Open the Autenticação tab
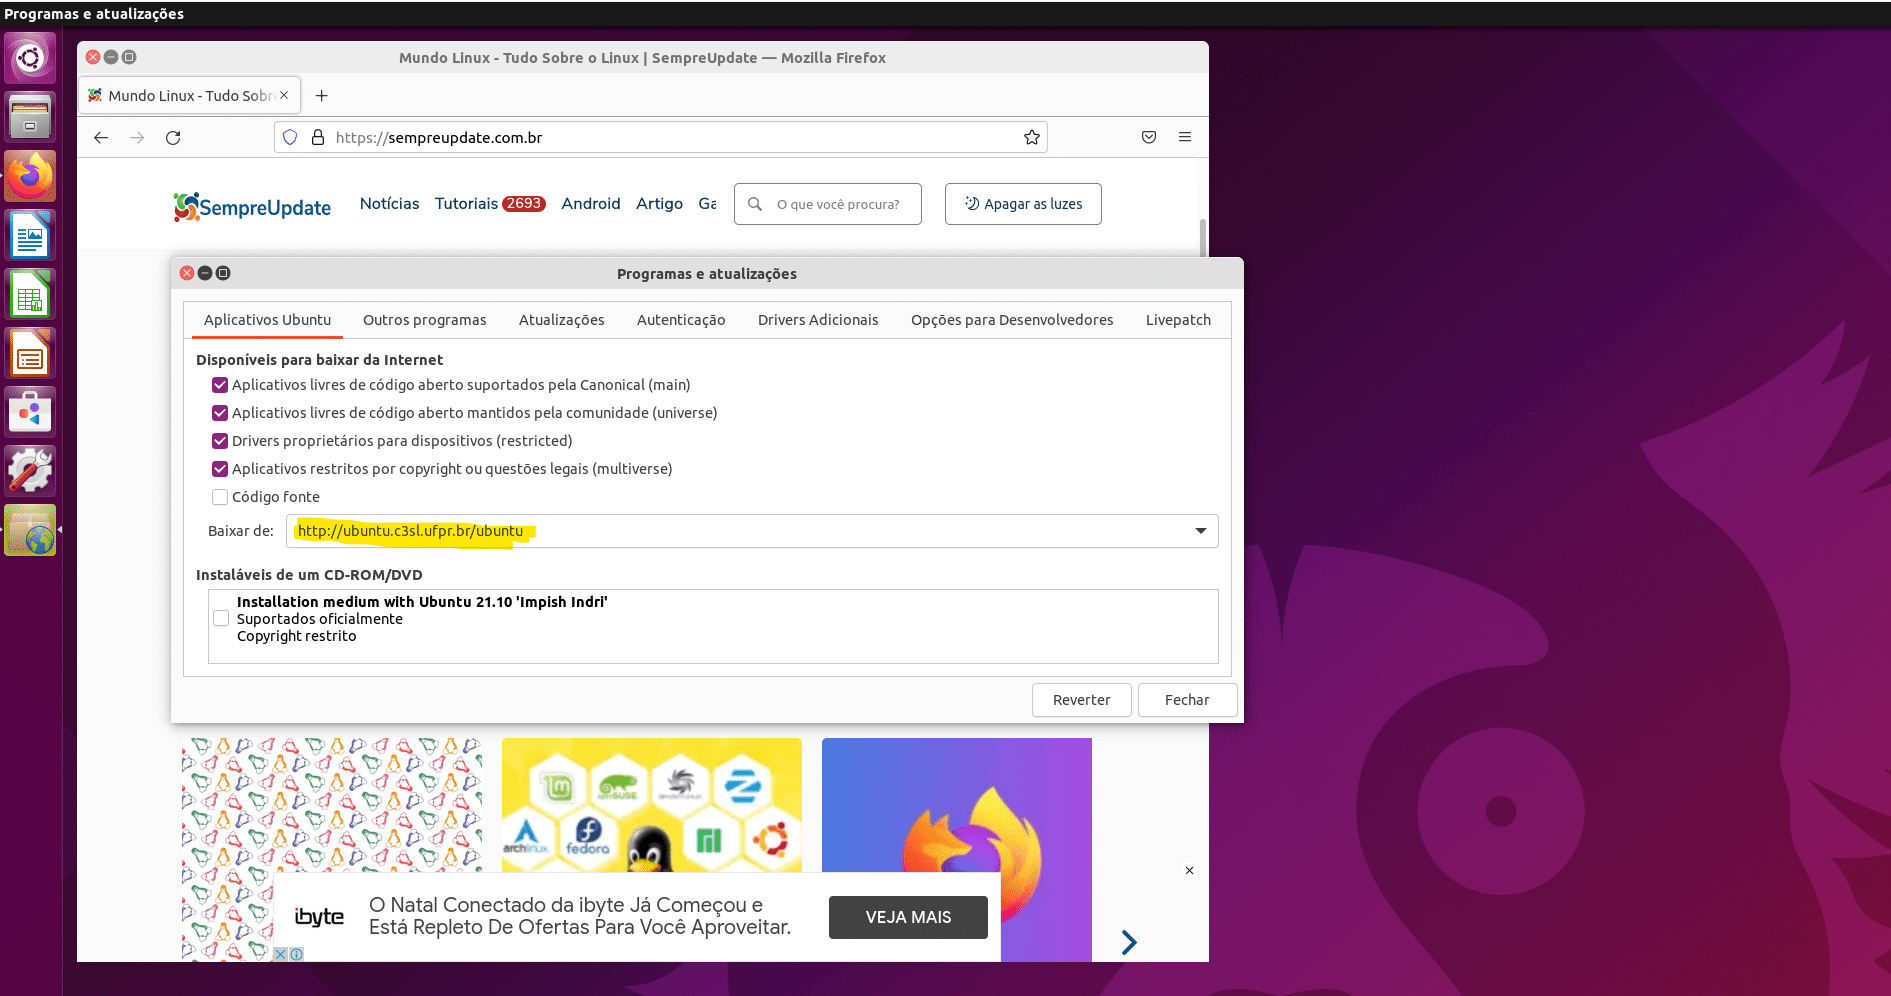 (x=681, y=320)
